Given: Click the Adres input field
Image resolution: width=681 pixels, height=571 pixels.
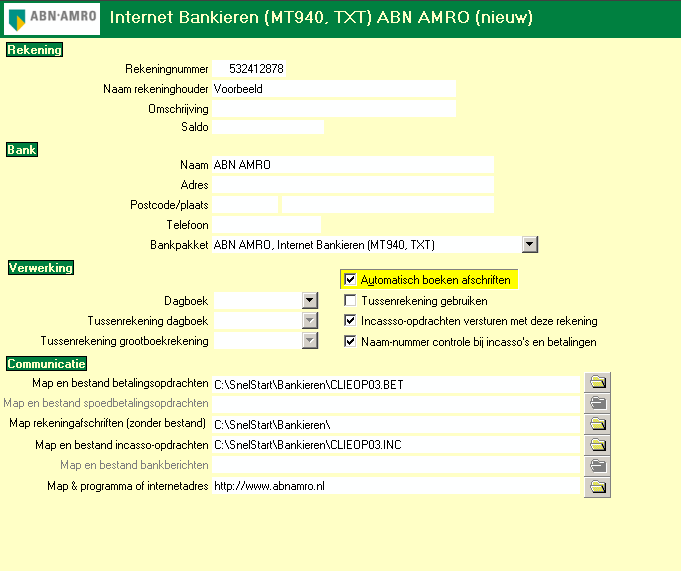Looking at the screenshot, I should 353,185.
